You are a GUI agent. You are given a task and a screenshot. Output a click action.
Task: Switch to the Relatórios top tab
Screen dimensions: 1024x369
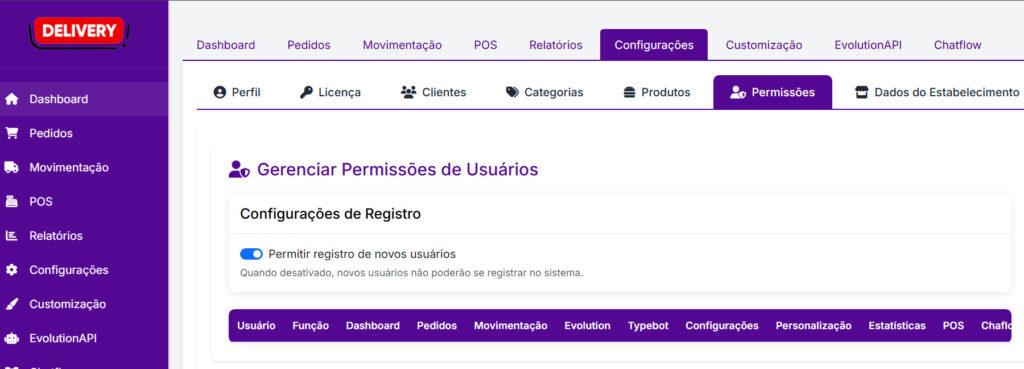(x=556, y=45)
